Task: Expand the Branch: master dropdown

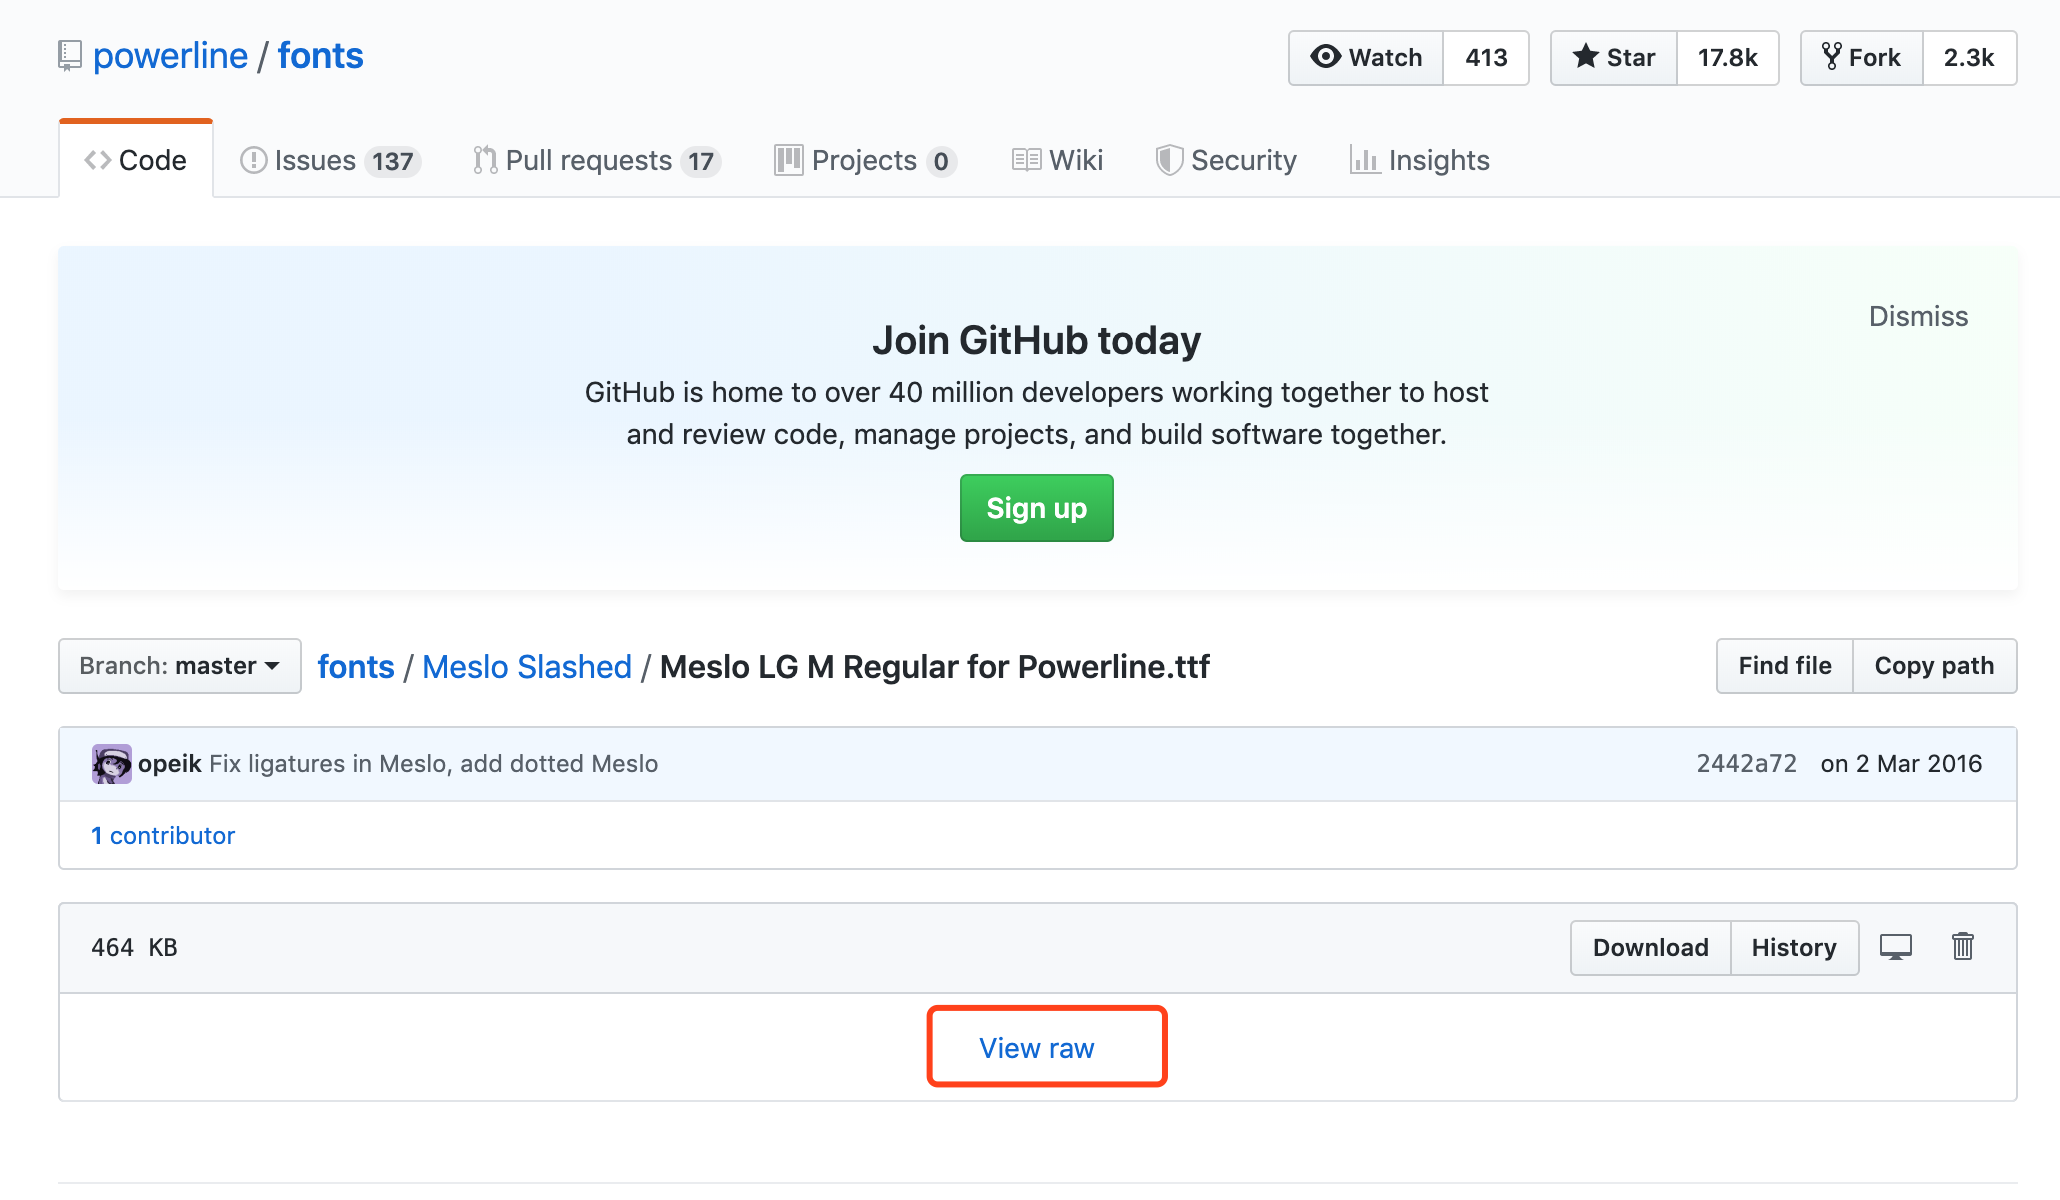Action: (x=180, y=666)
